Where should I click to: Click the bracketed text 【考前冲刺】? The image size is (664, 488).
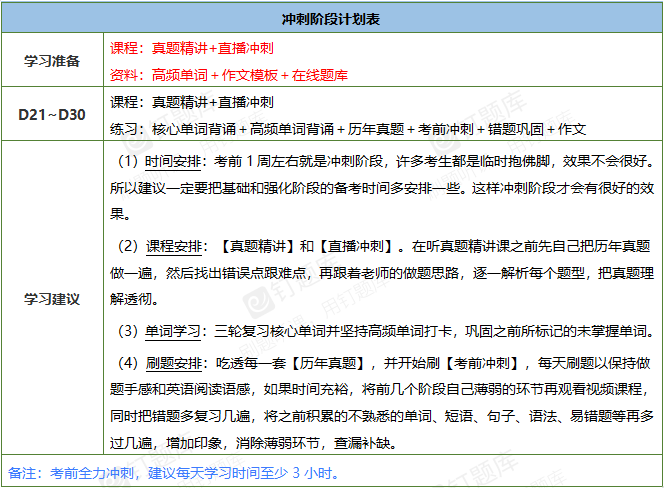pos(482,363)
